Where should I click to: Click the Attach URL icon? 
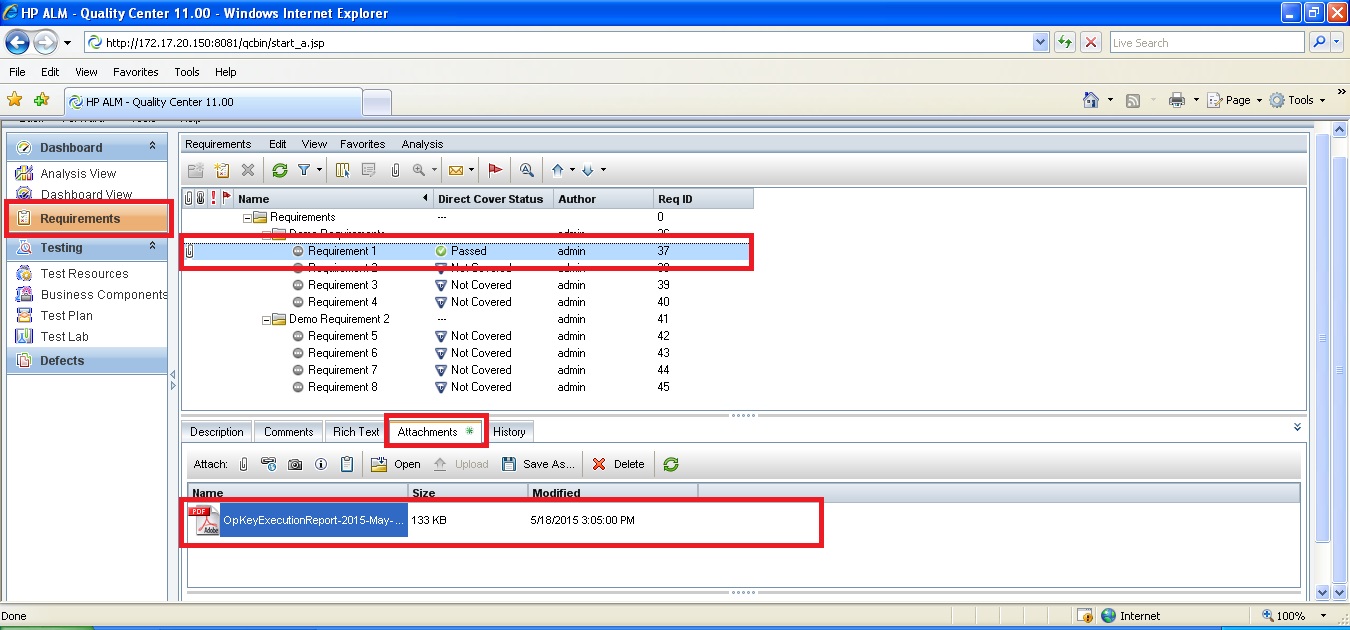pyautogui.click(x=268, y=464)
